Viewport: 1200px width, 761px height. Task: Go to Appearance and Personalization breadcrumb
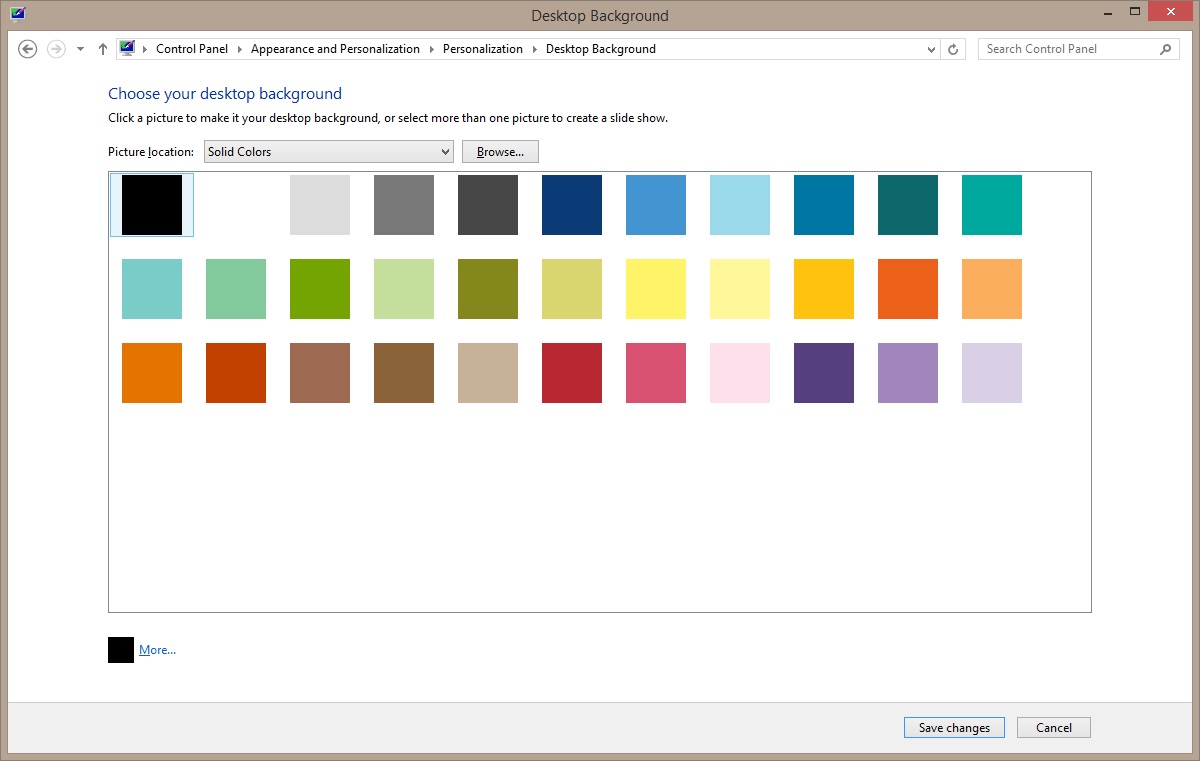(335, 49)
